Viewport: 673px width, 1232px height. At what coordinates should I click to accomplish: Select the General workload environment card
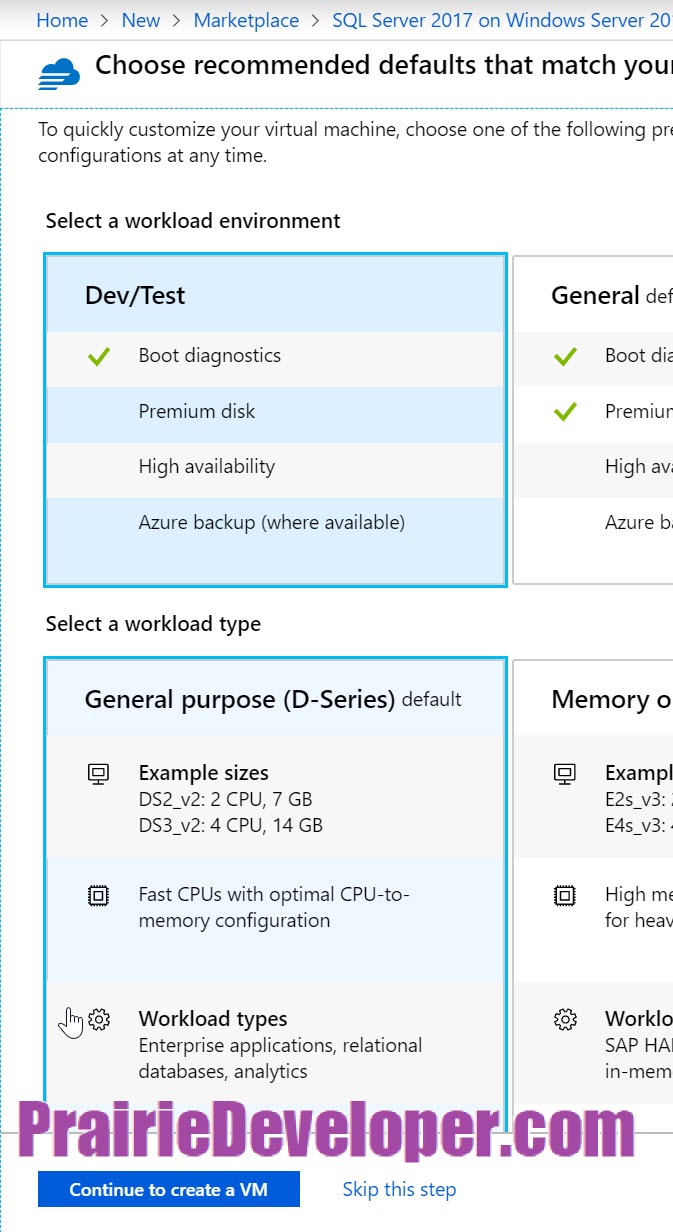(593, 419)
